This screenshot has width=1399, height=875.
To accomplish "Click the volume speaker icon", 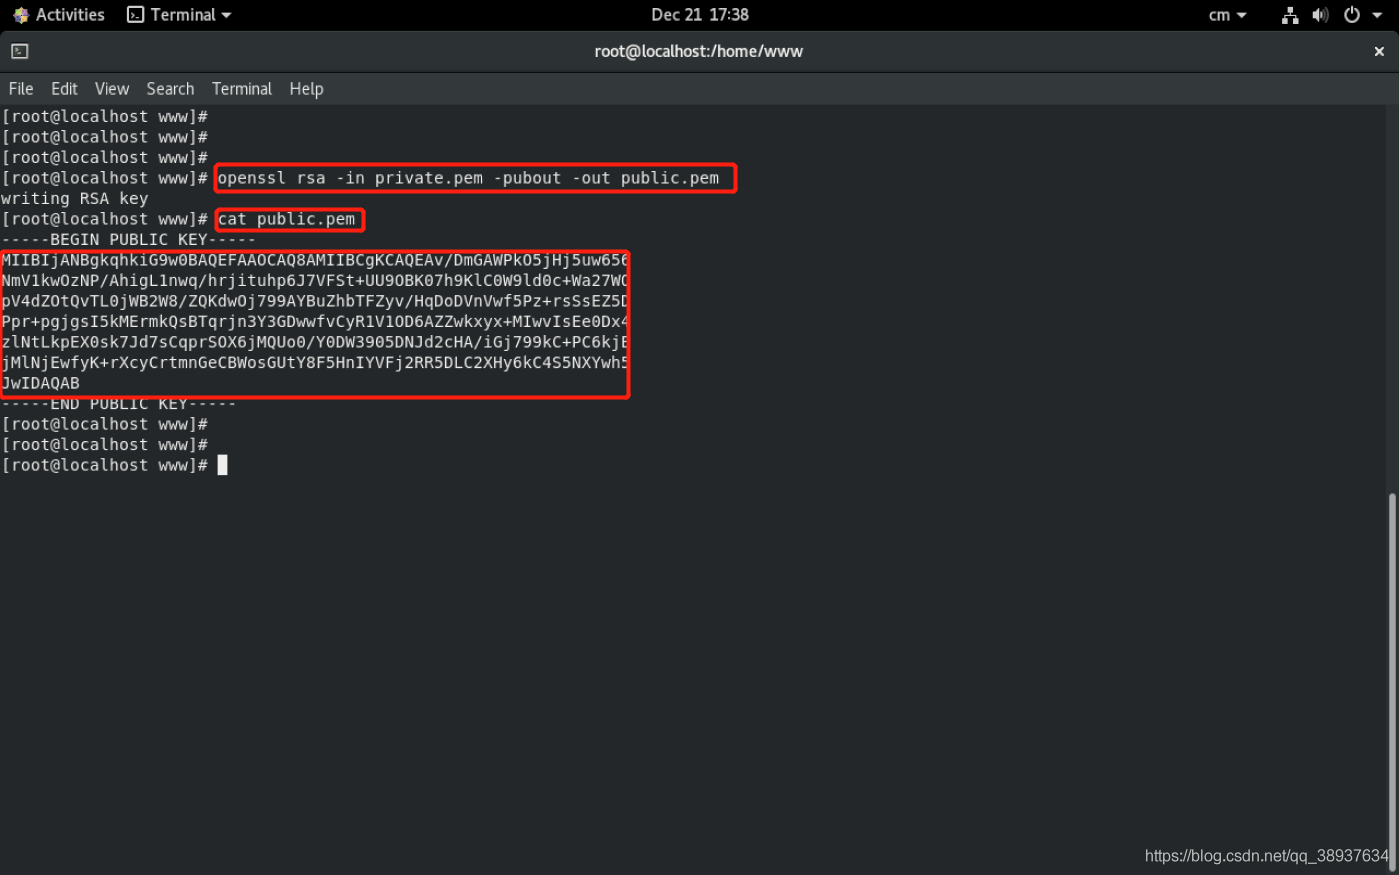I will coord(1320,15).
